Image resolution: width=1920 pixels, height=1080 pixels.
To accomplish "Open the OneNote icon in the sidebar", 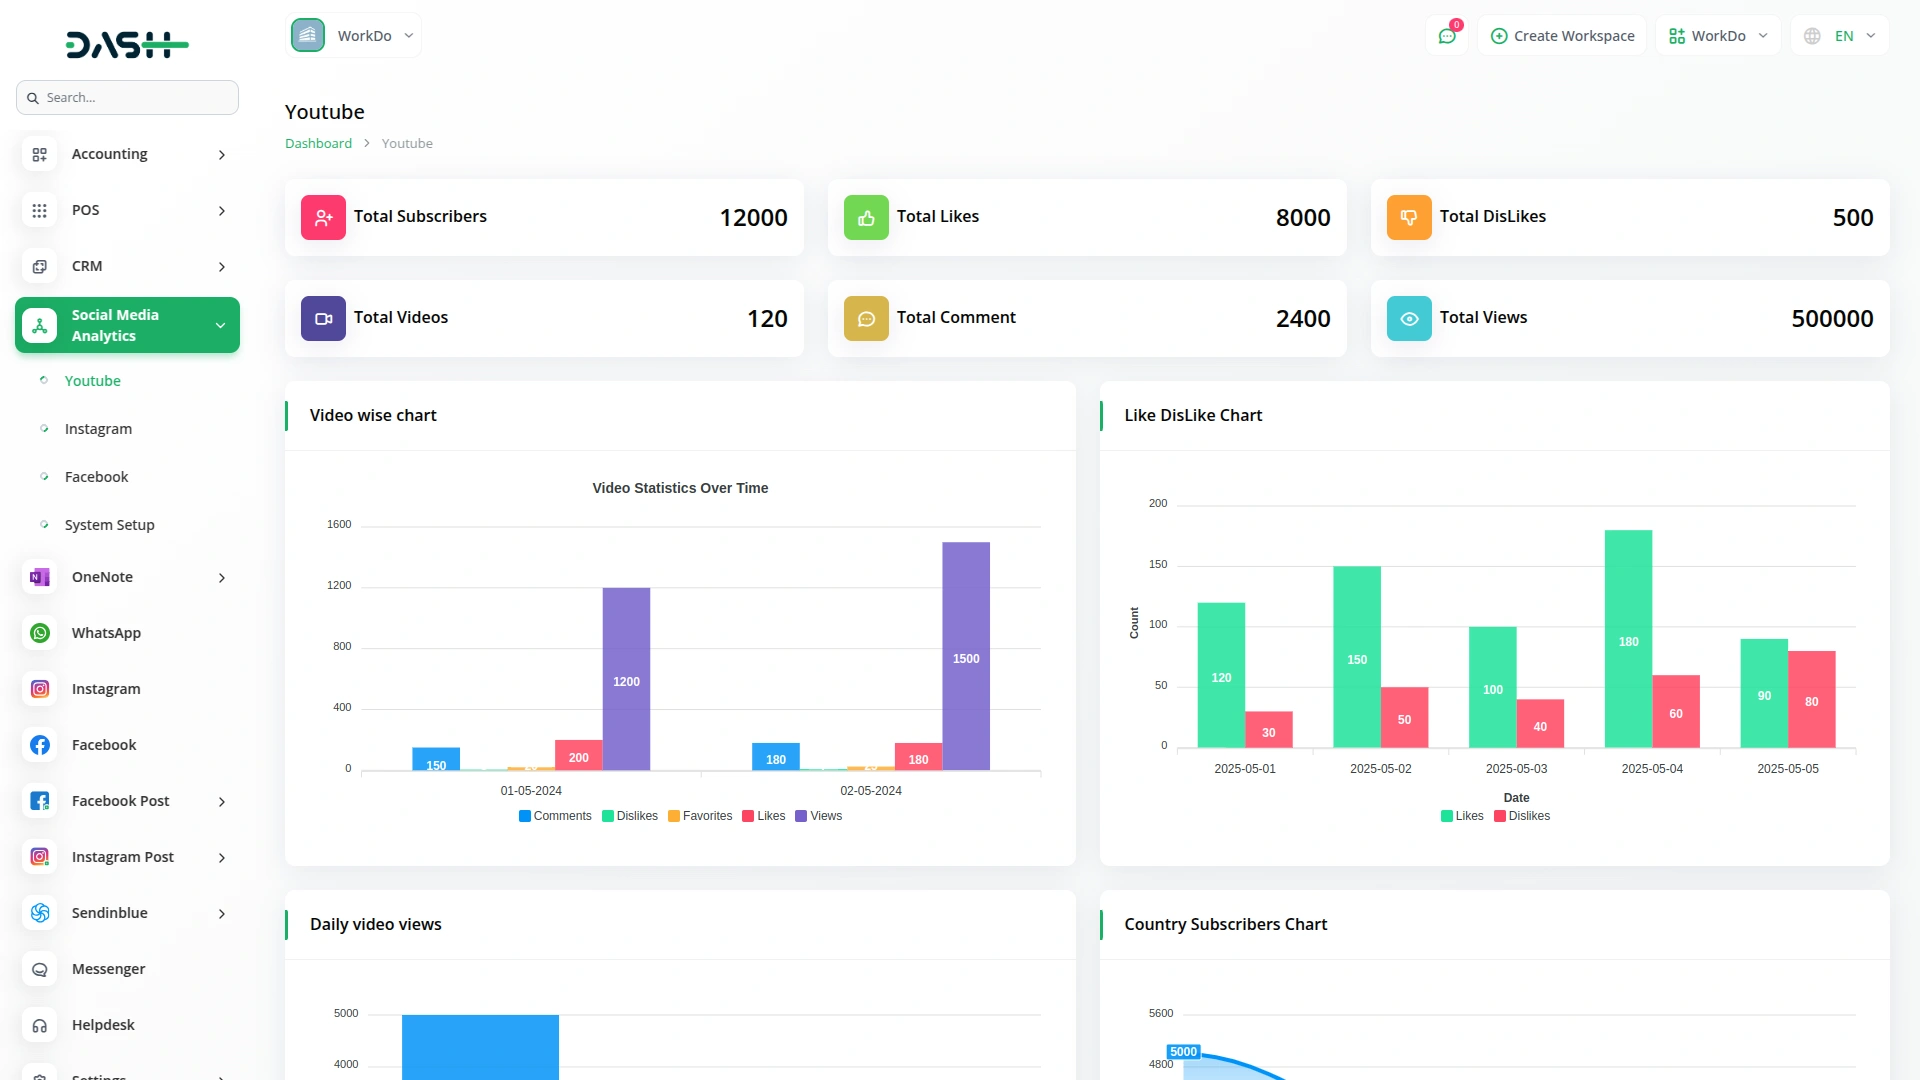I will 39,577.
